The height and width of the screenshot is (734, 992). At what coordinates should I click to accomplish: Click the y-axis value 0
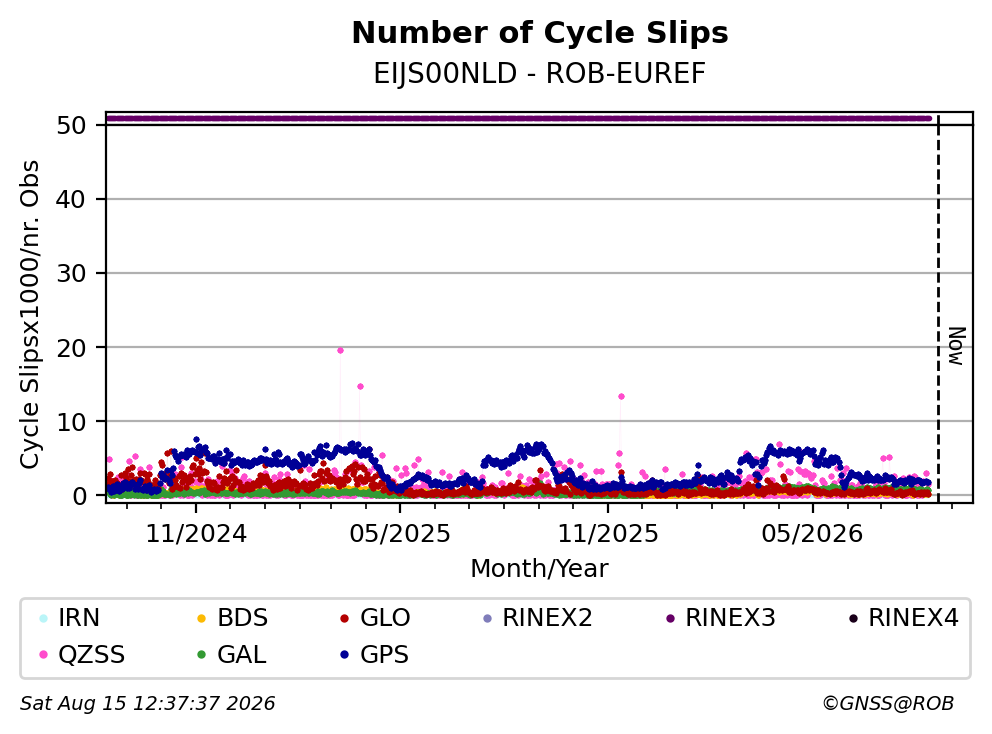click(x=79, y=495)
